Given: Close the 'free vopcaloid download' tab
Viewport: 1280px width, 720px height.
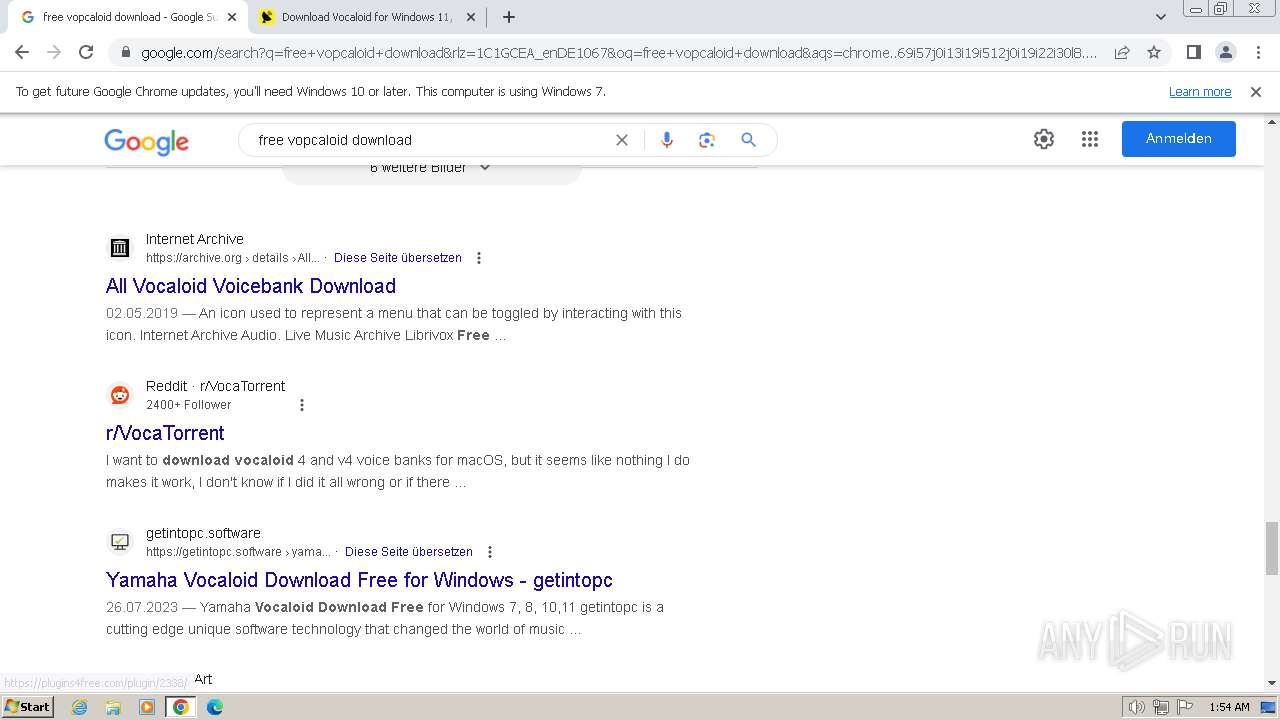Looking at the screenshot, I should click(x=231, y=17).
